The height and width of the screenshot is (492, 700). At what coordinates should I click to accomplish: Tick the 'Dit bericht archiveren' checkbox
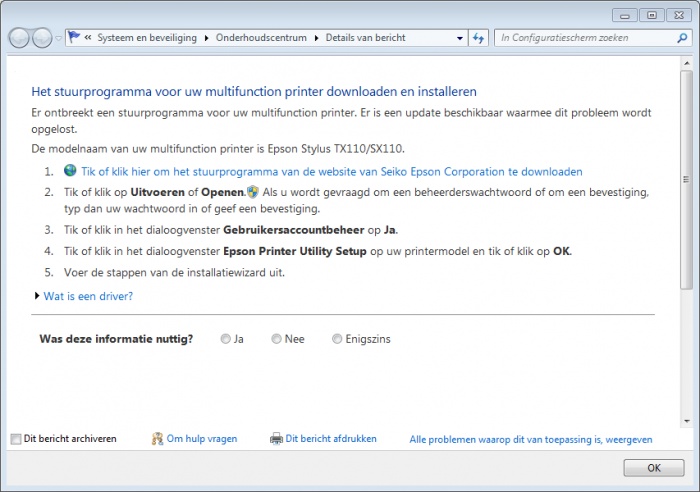(16, 439)
